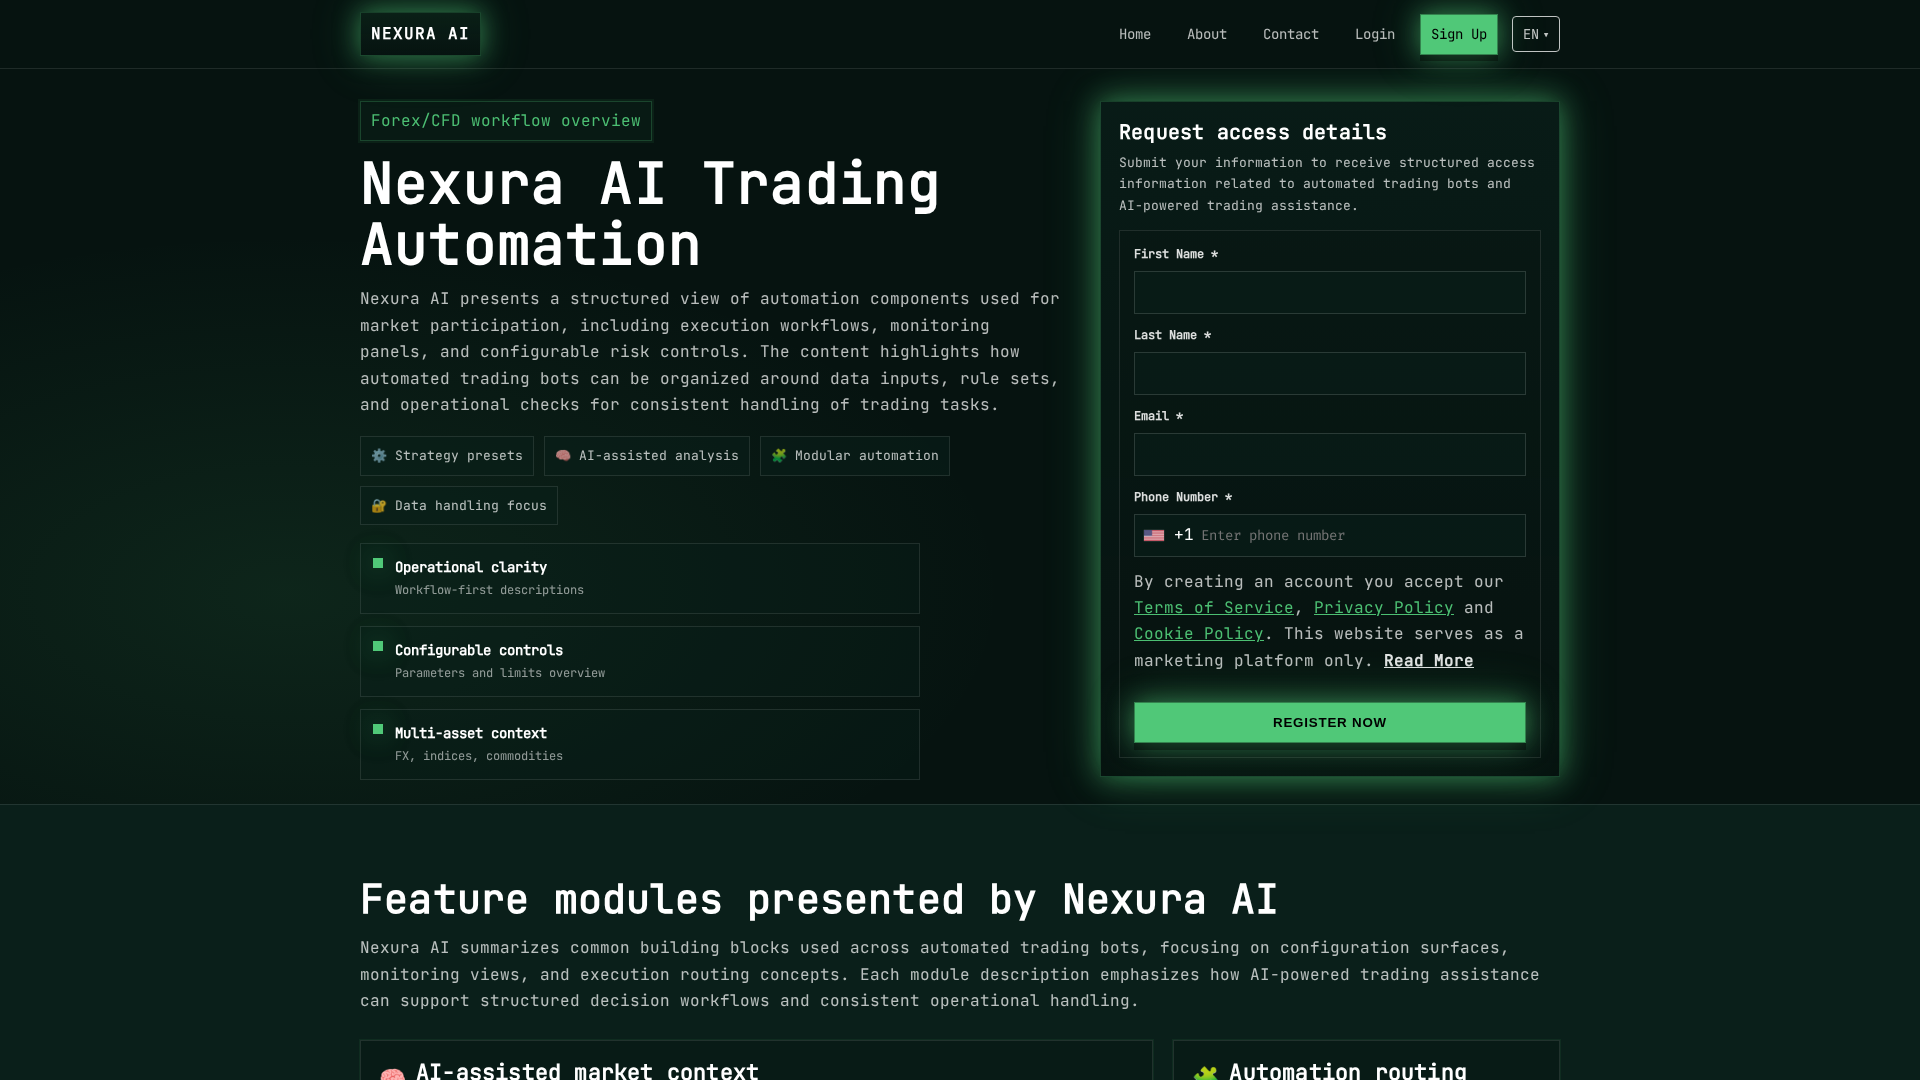Click the Operational clarity card title
Screen dimensions: 1920x1080
click(x=471, y=567)
